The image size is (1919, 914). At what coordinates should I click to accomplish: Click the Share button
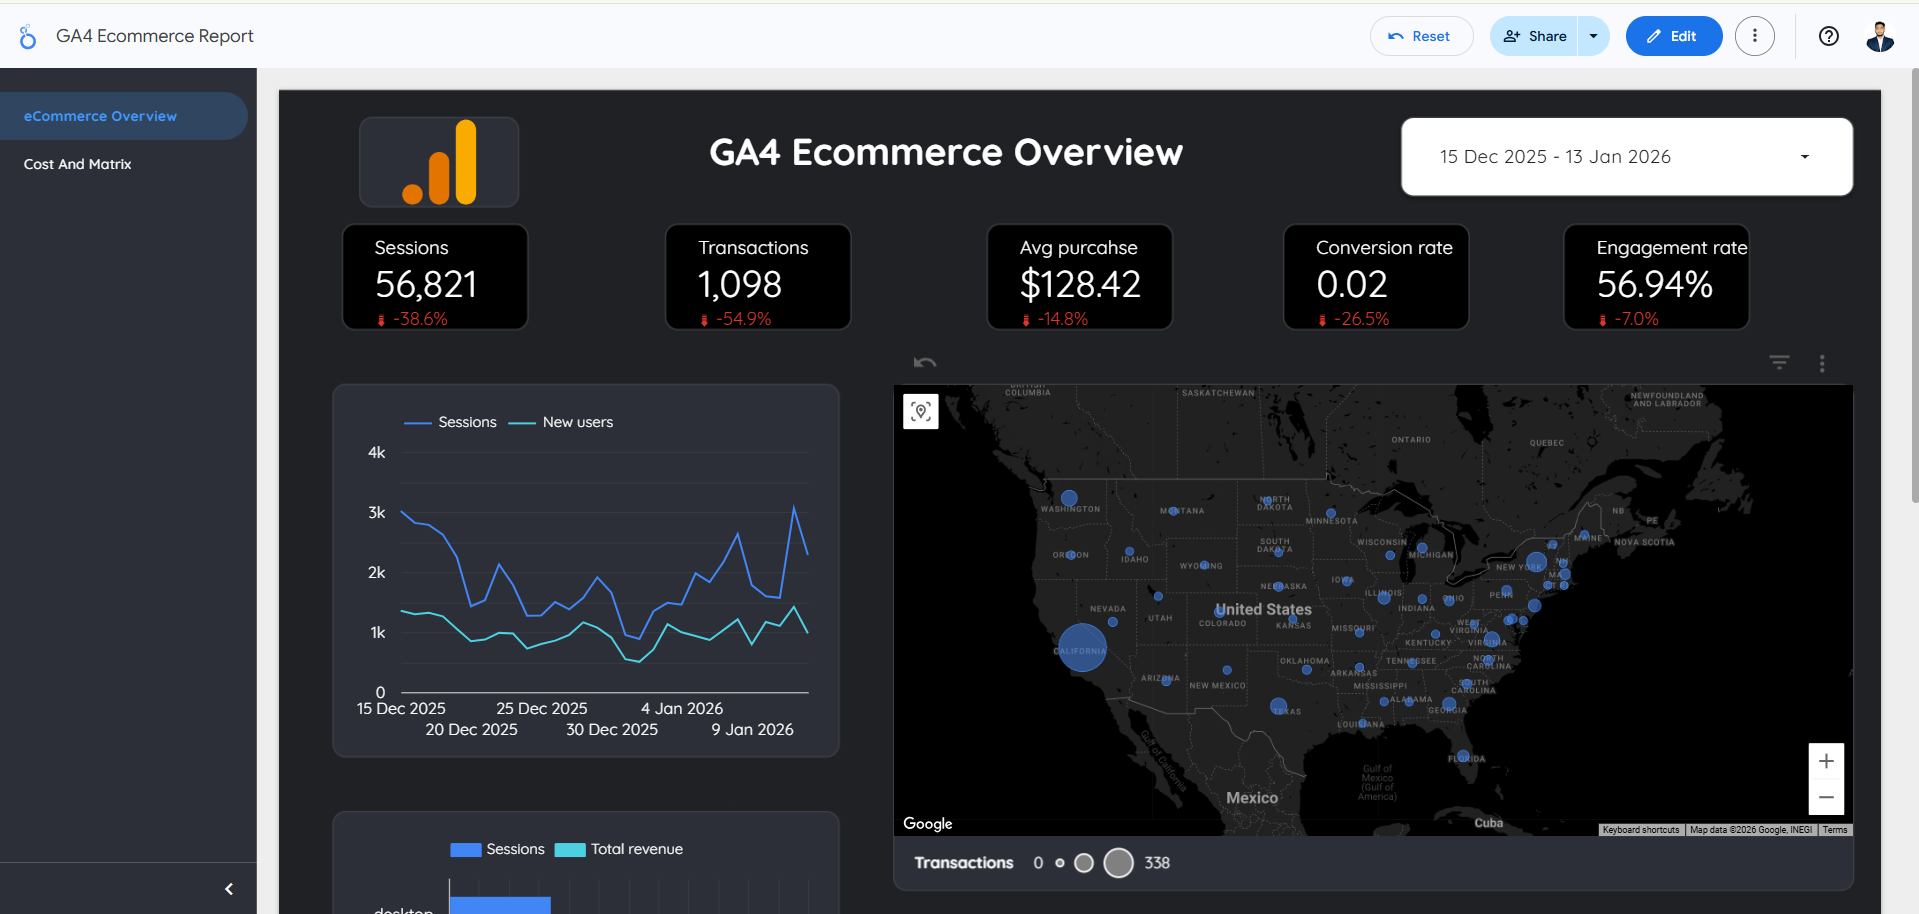tap(1534, 36)
